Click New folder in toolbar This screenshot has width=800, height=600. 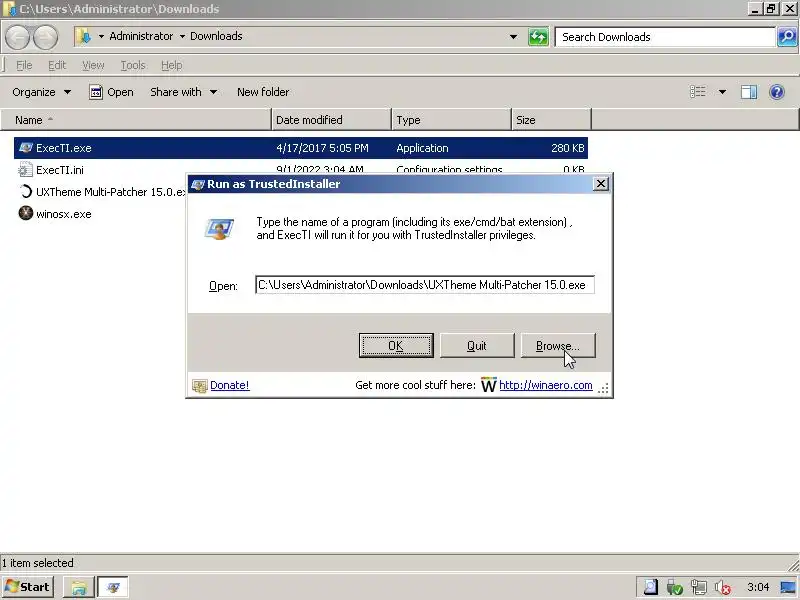[x=263, y=92]
